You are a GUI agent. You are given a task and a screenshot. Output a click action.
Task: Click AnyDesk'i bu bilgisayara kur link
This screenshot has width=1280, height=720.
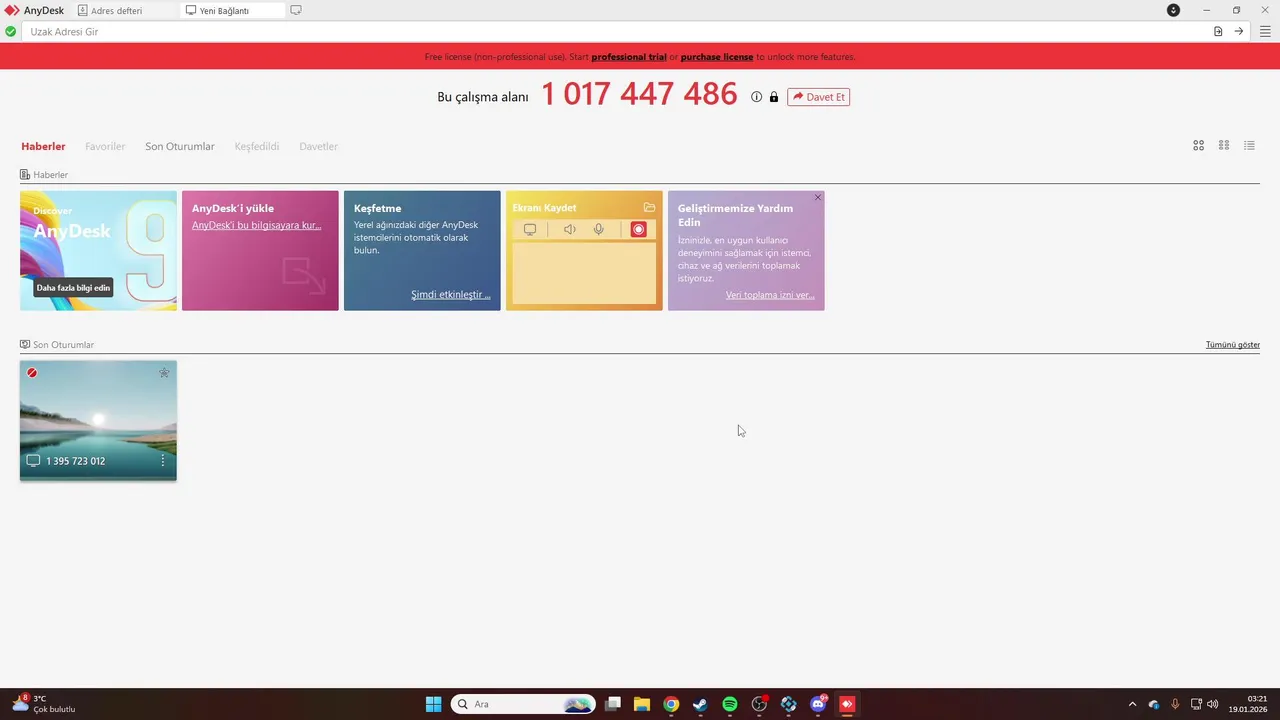click(x=256, y=225)
